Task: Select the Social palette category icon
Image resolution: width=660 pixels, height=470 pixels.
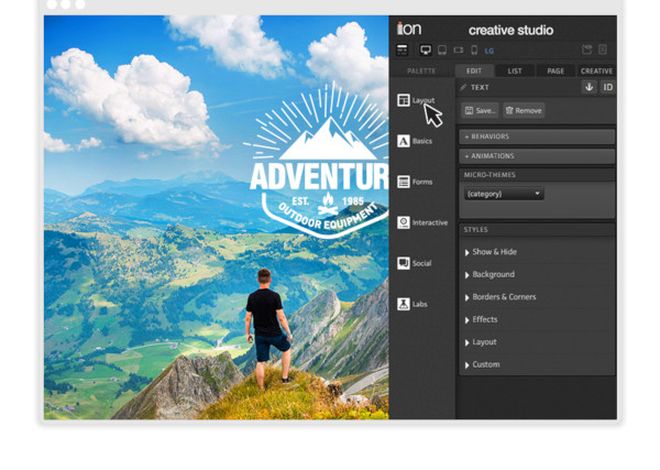Action: pos(403,263)
